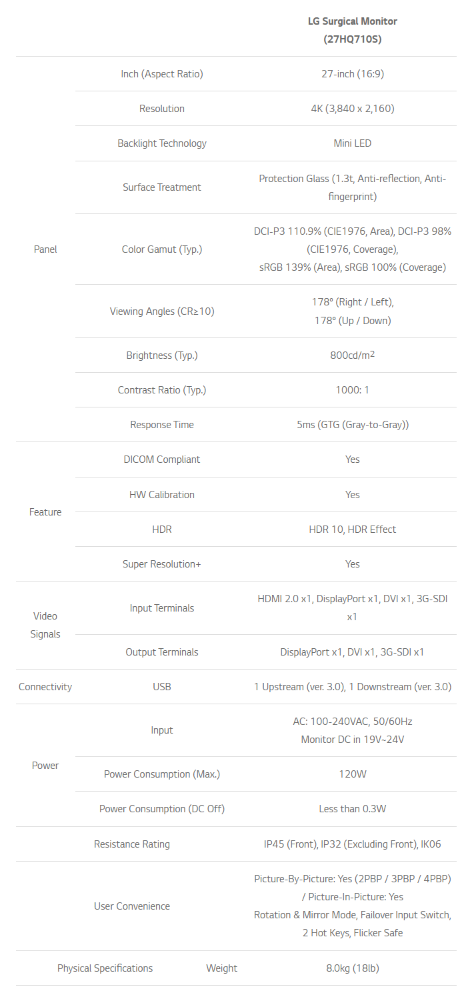The height and width of the screenshot is (994, 475).
Task: Select the 4K (3,840 x 2,160) value
Action: (x=353, y=109)
